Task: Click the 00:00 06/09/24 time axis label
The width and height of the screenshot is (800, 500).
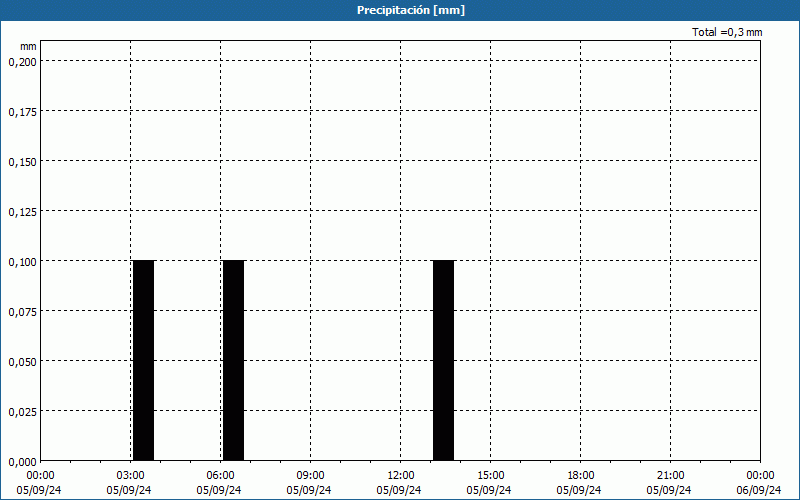Action: click(759, 483)
